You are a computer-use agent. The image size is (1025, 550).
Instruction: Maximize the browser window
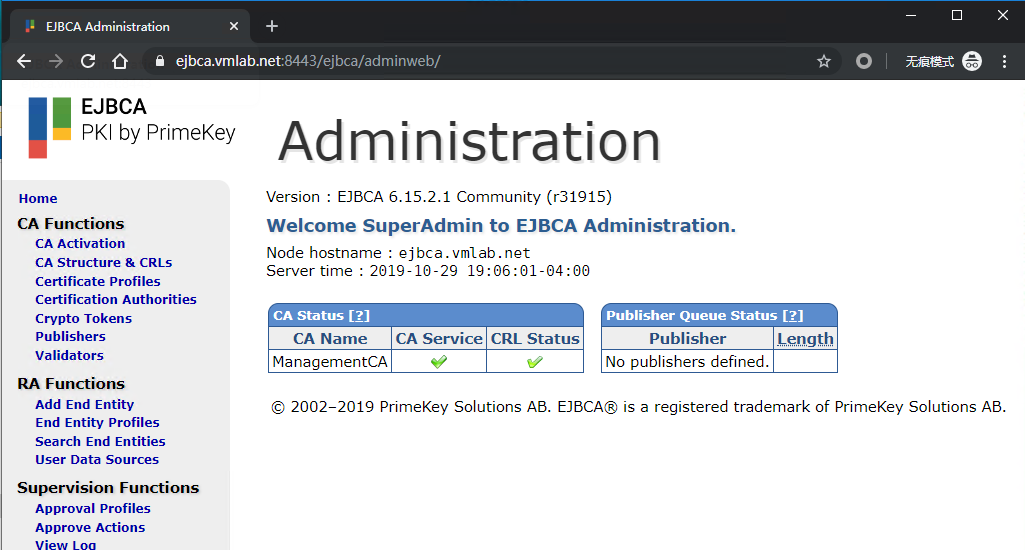(957, 15)
